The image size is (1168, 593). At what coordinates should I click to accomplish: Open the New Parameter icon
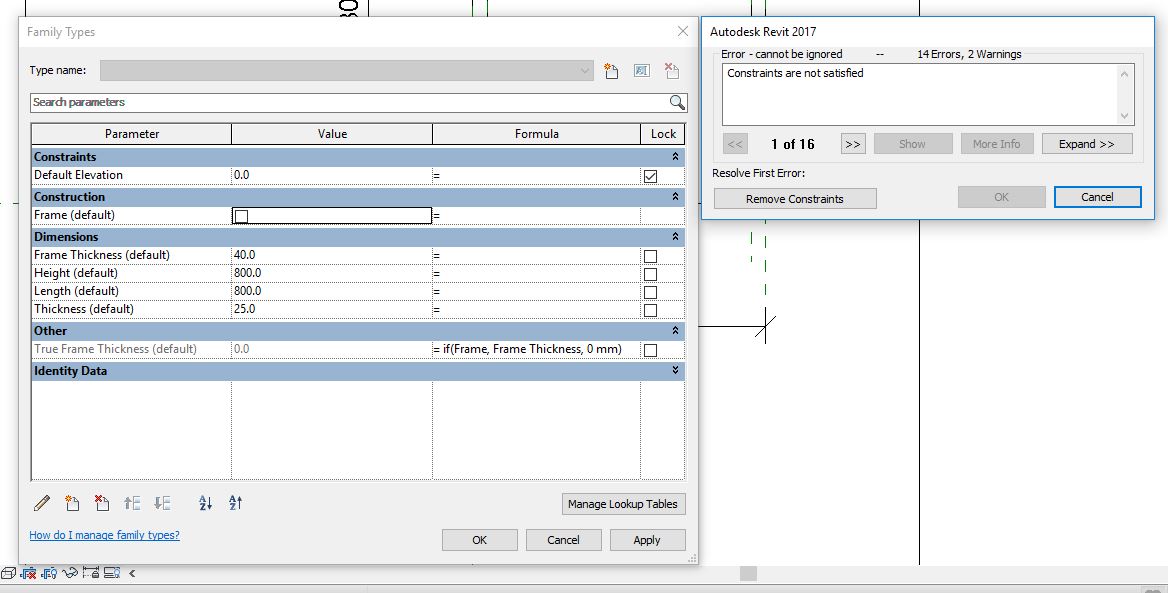pos(72,503)
